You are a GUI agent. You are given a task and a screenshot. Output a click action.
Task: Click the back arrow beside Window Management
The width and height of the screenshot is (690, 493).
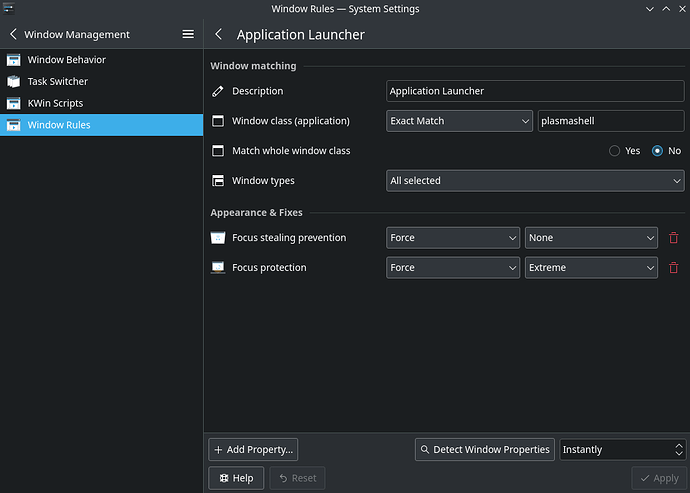13,34
